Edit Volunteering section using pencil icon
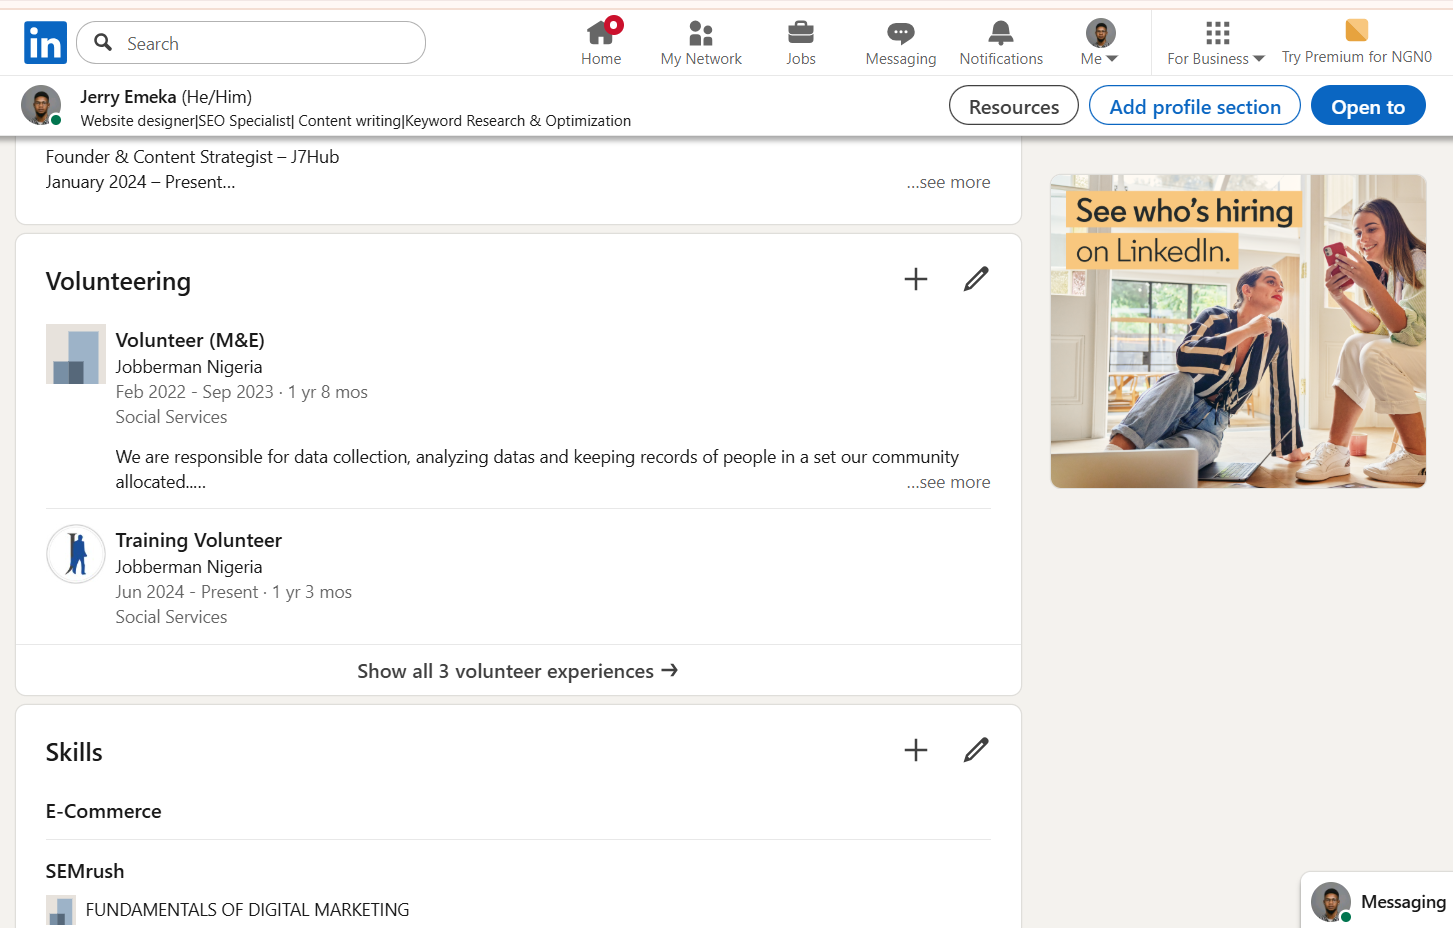1453x928 pixels. (975, 278)
